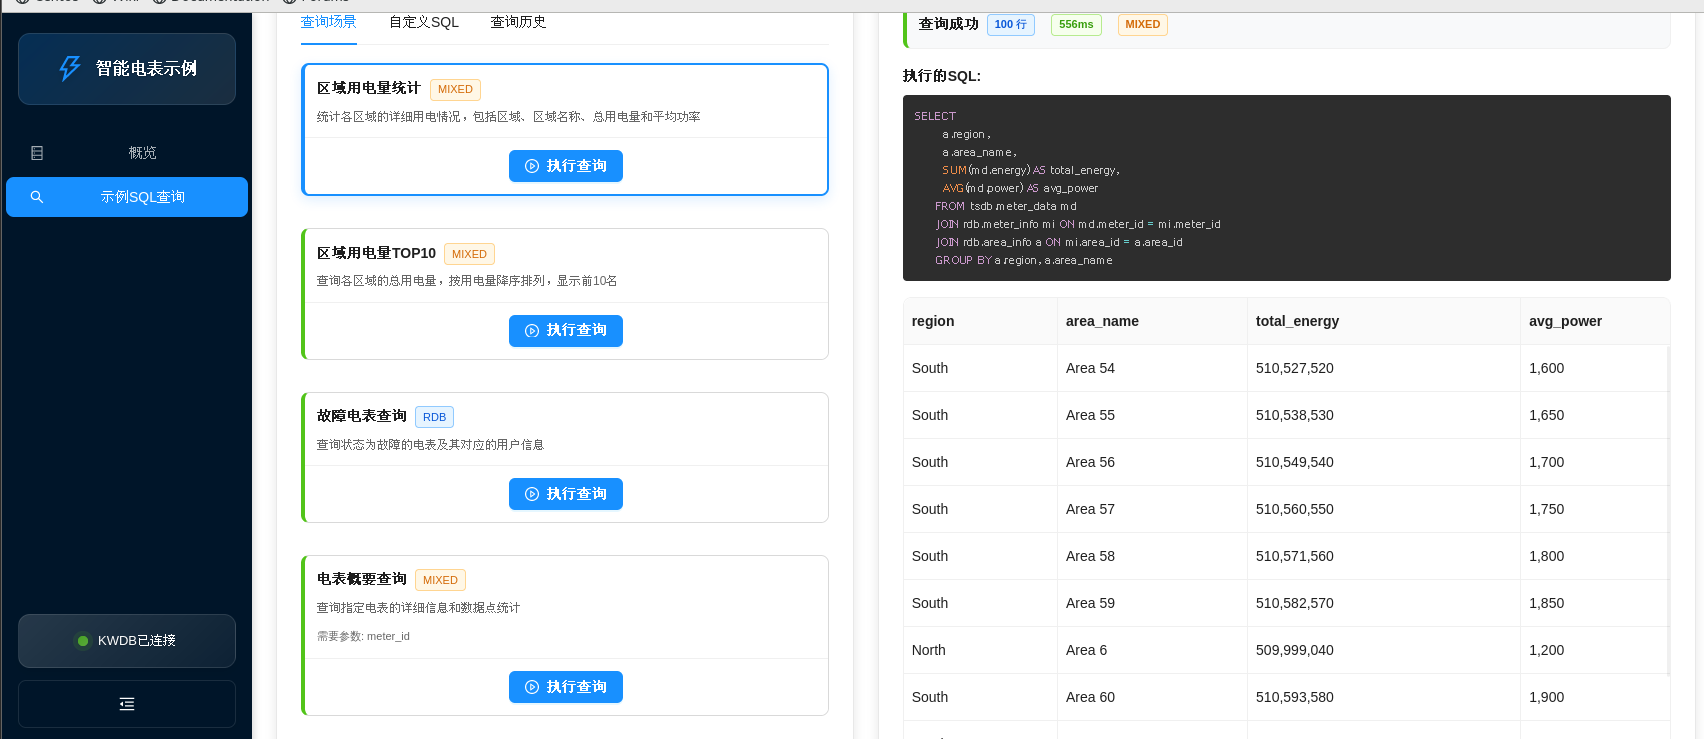Click the green KWDB connection status dot
Viewport: 1704px width, 739px height.
coord(83,641)
